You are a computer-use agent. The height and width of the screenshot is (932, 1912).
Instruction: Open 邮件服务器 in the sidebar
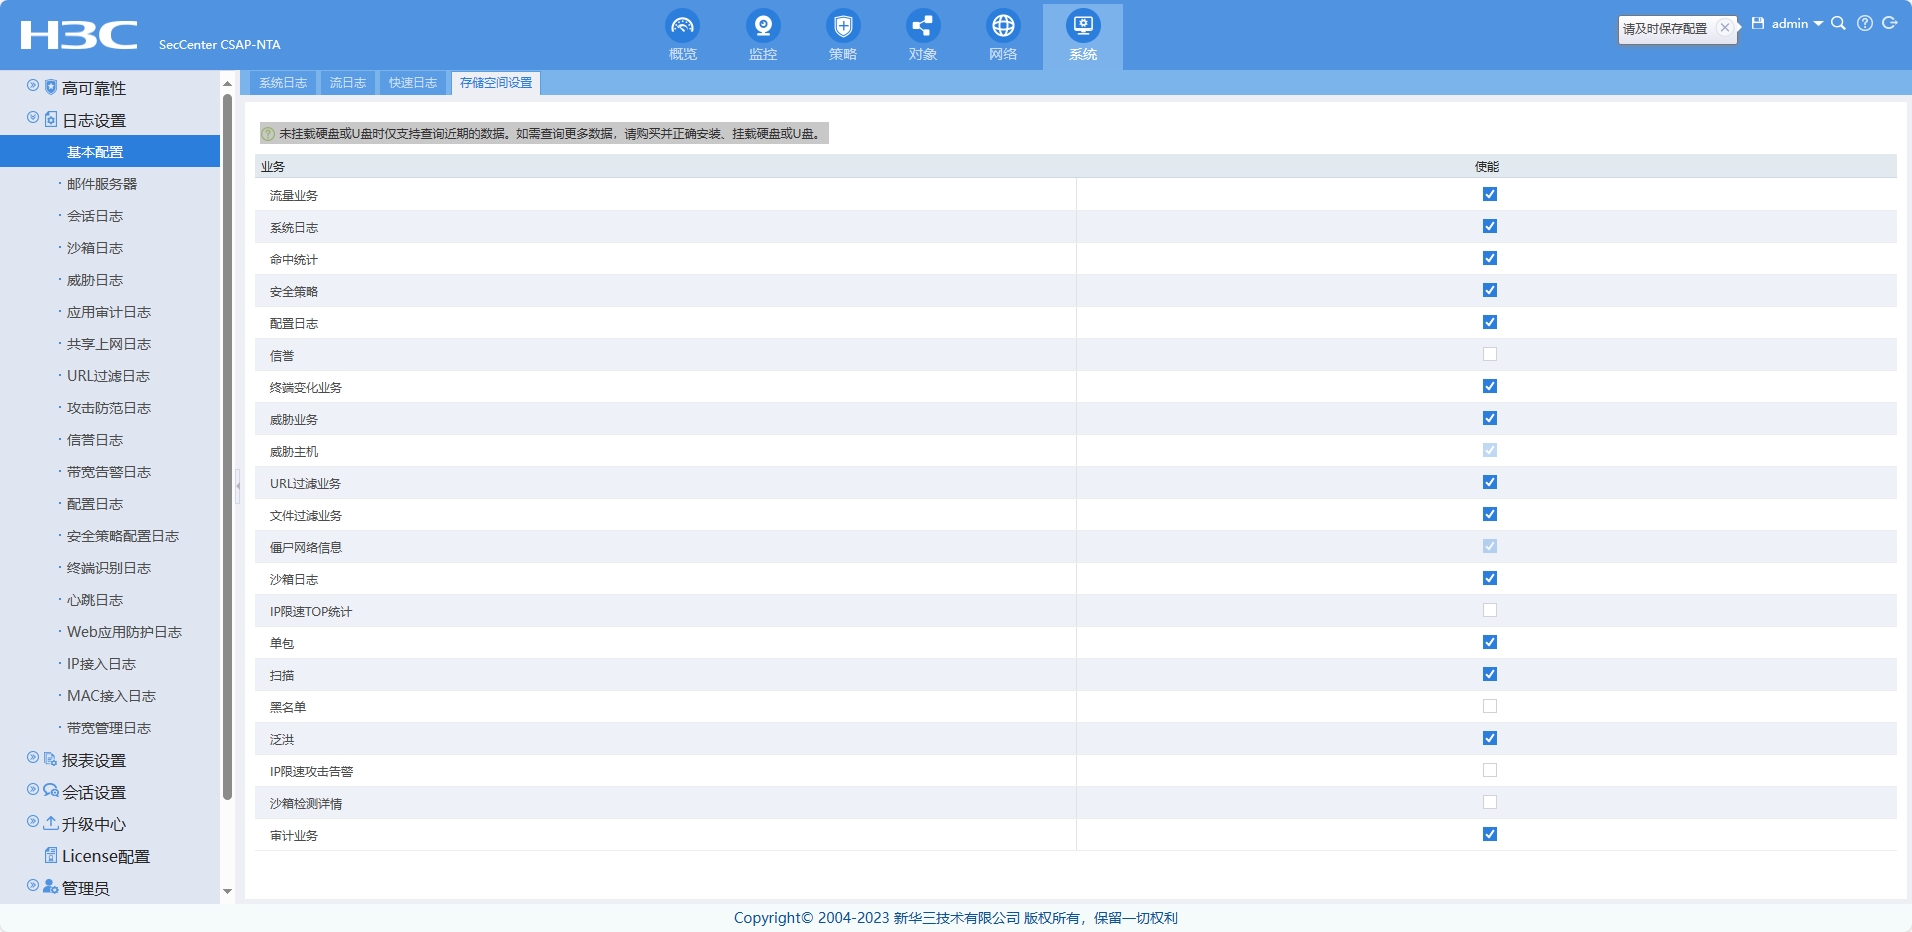[x=102, y=184]
